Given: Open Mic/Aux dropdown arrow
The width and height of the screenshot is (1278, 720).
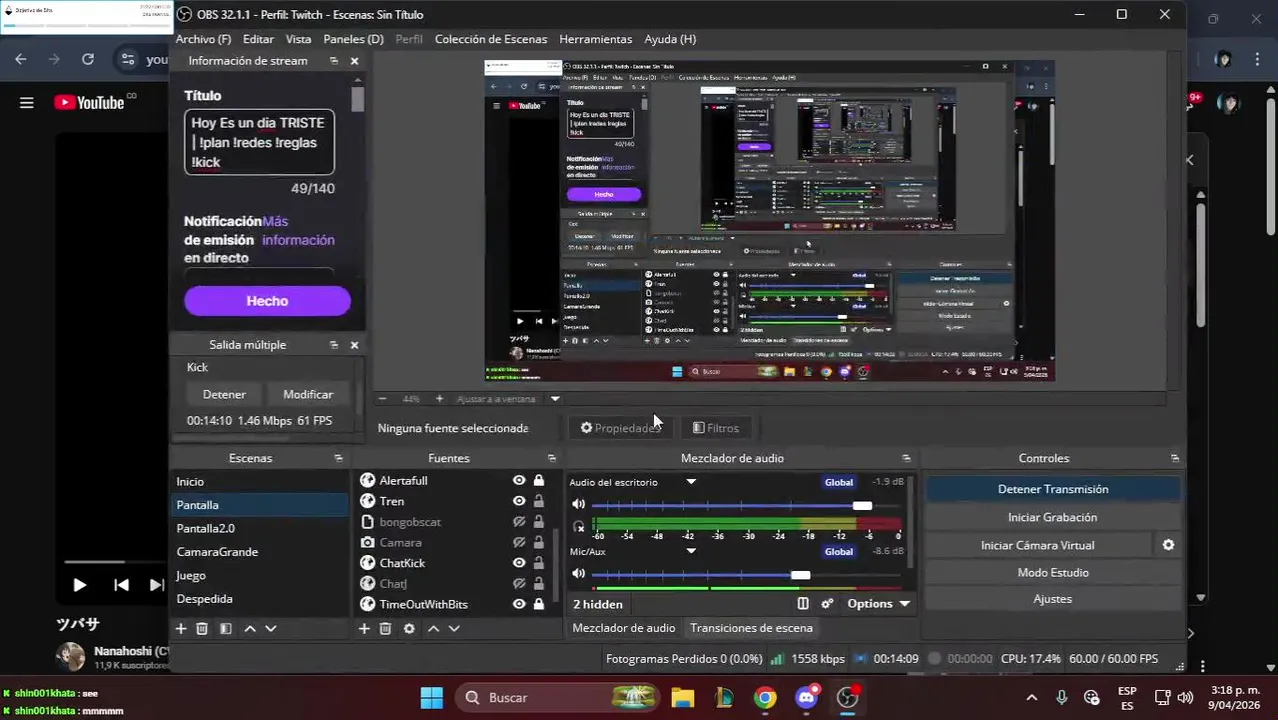Looking at the screenshot, I should [x=690, y=551].
